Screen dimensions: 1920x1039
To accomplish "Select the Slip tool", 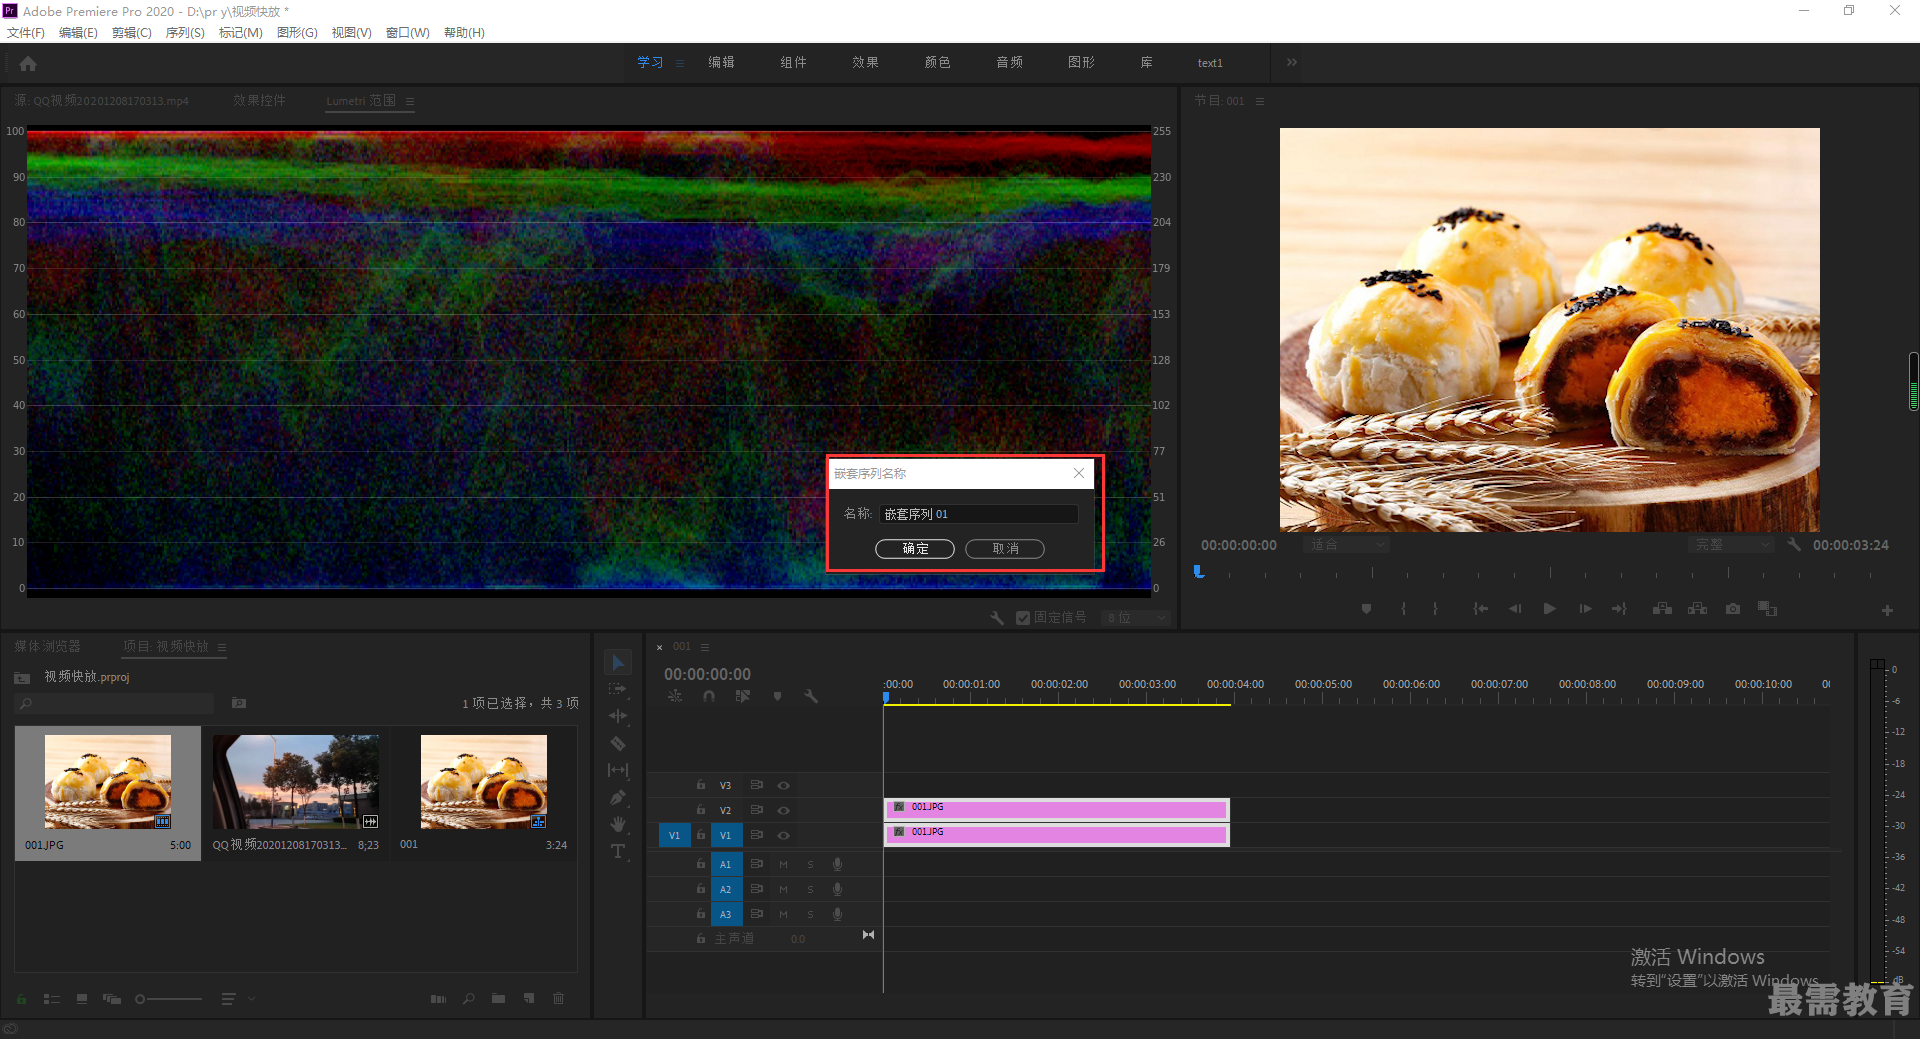I will pyautogui.click(x=618, y=770).
